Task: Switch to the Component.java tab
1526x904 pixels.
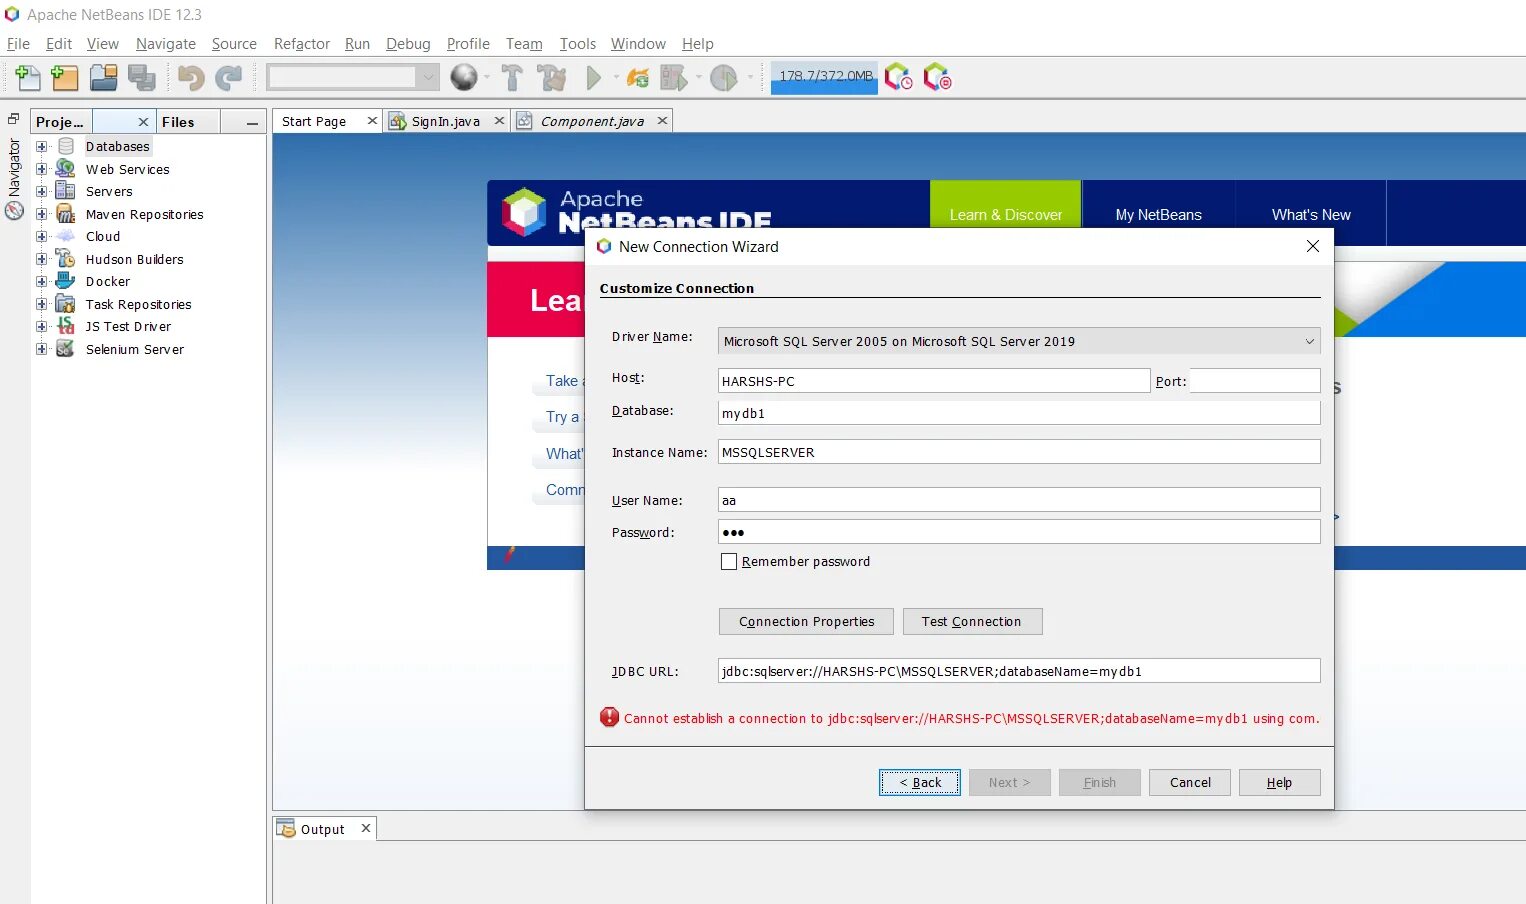Action: click(x=592, y=121)
